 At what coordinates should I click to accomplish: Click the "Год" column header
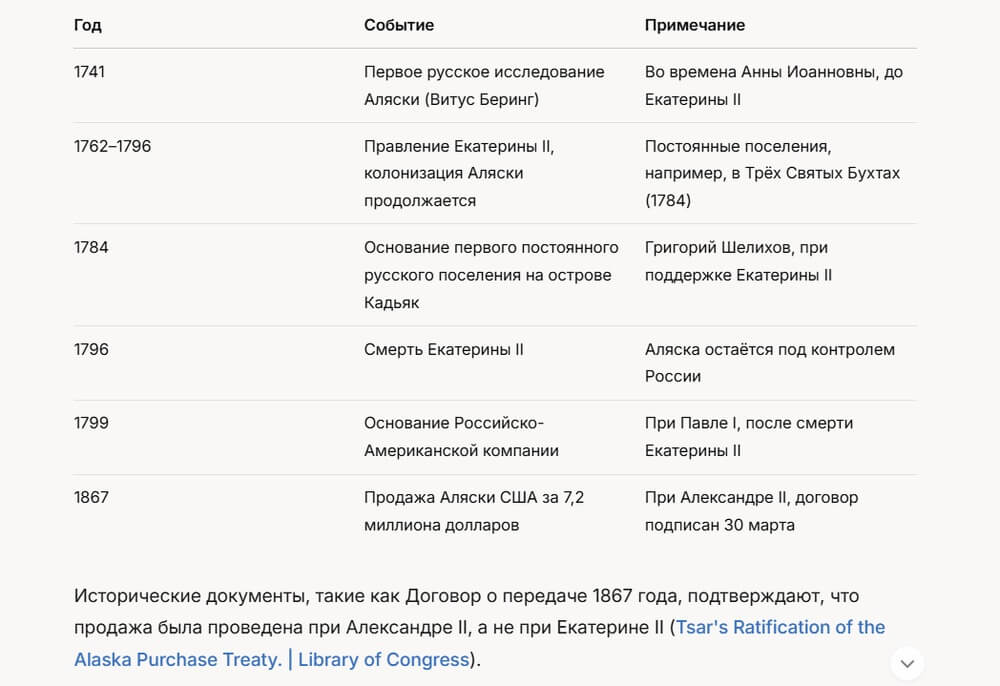click(x=88, y=25)
